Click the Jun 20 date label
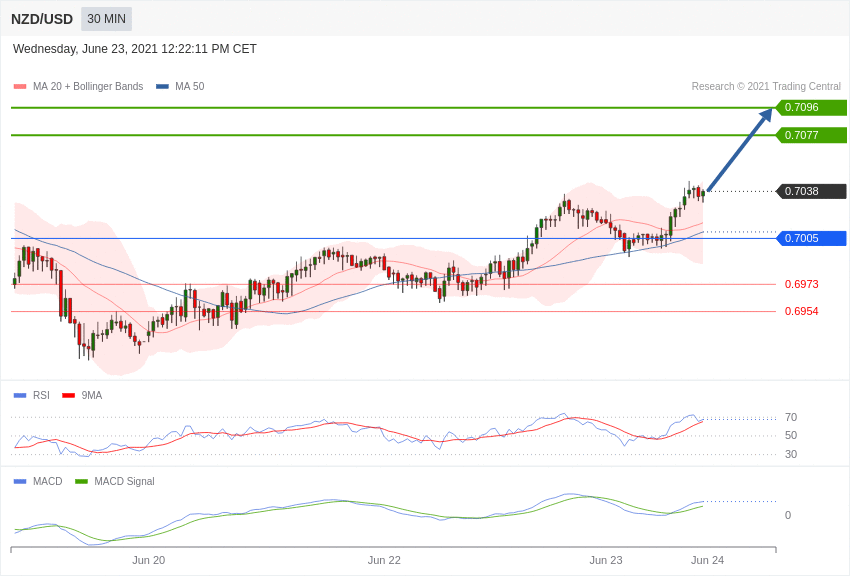This screenshot has height=576, width=850. pyautogui.click(x=149, y=560)
